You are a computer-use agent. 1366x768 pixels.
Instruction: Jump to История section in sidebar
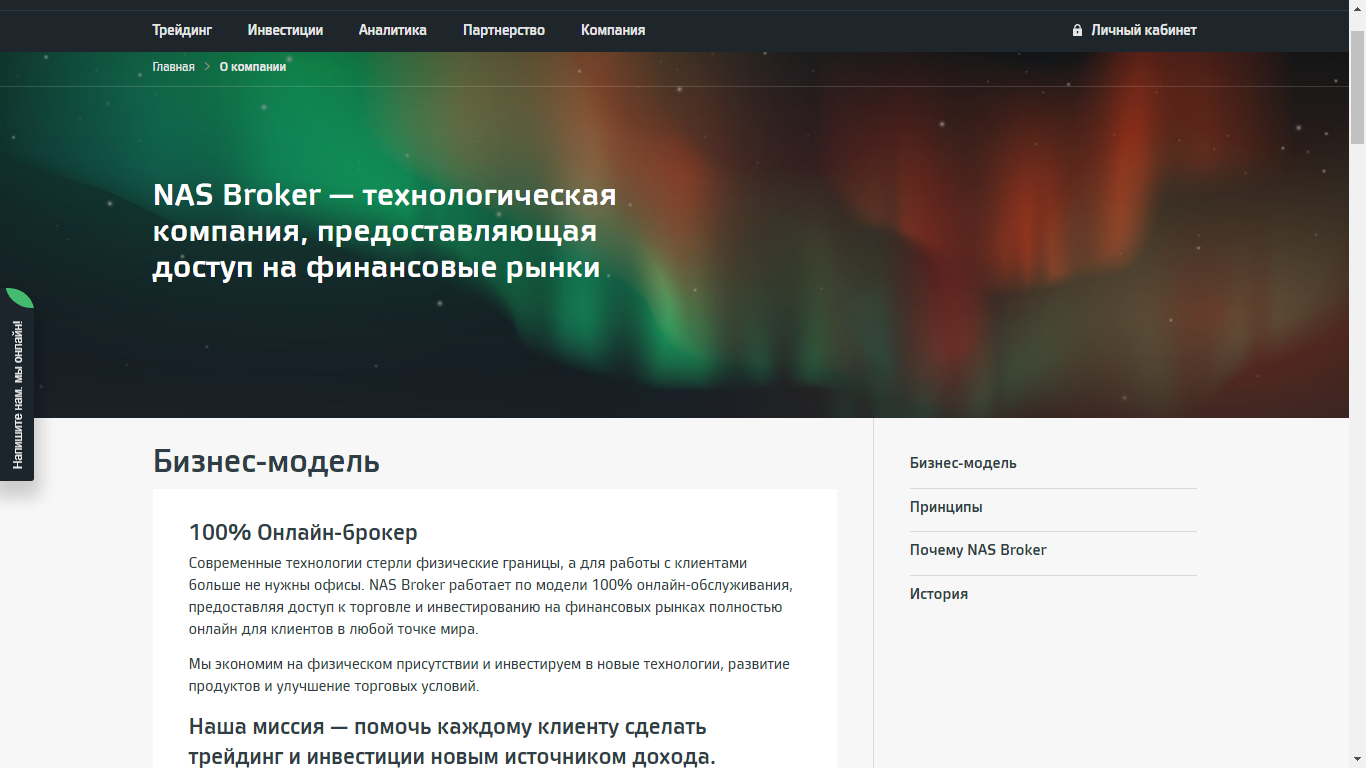click(x=939, y=594)
